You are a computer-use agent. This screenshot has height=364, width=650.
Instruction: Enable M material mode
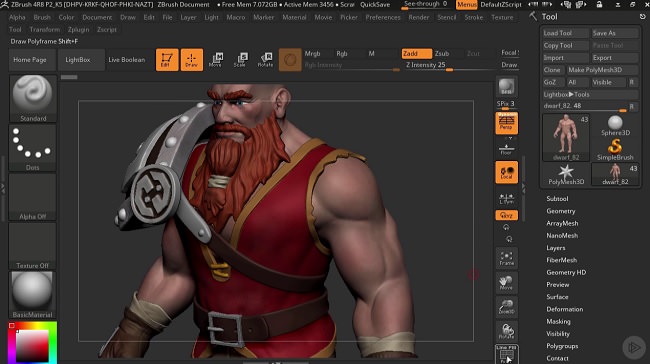coord(371,53)
